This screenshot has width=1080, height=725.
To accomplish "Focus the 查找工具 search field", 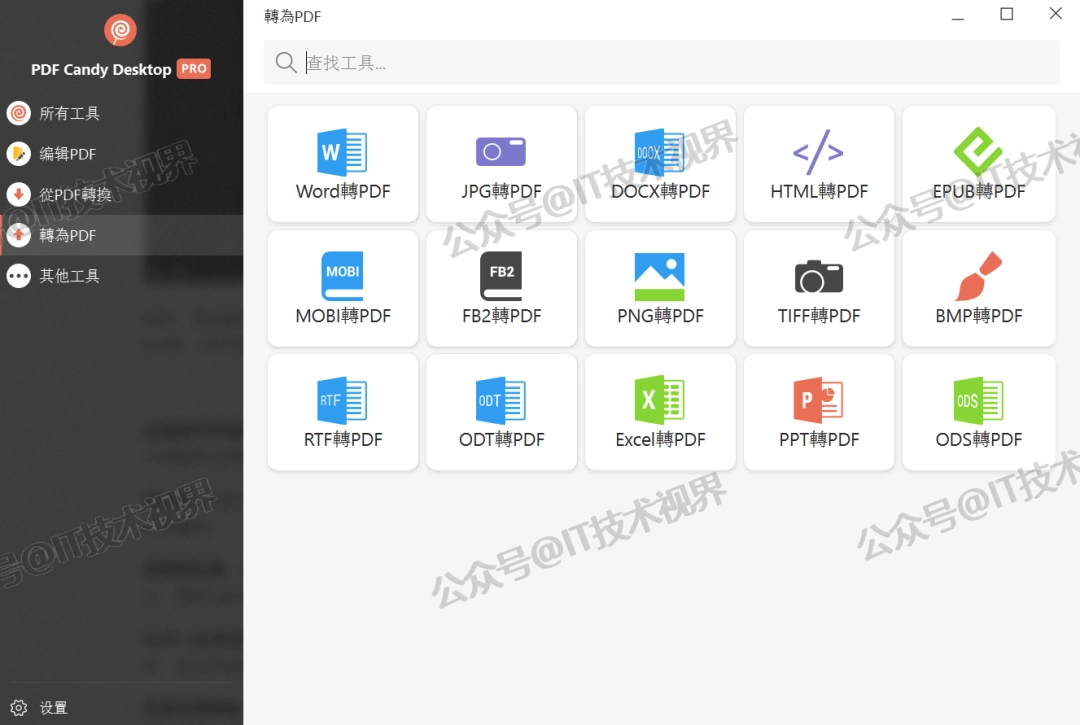I will [661, 63].
